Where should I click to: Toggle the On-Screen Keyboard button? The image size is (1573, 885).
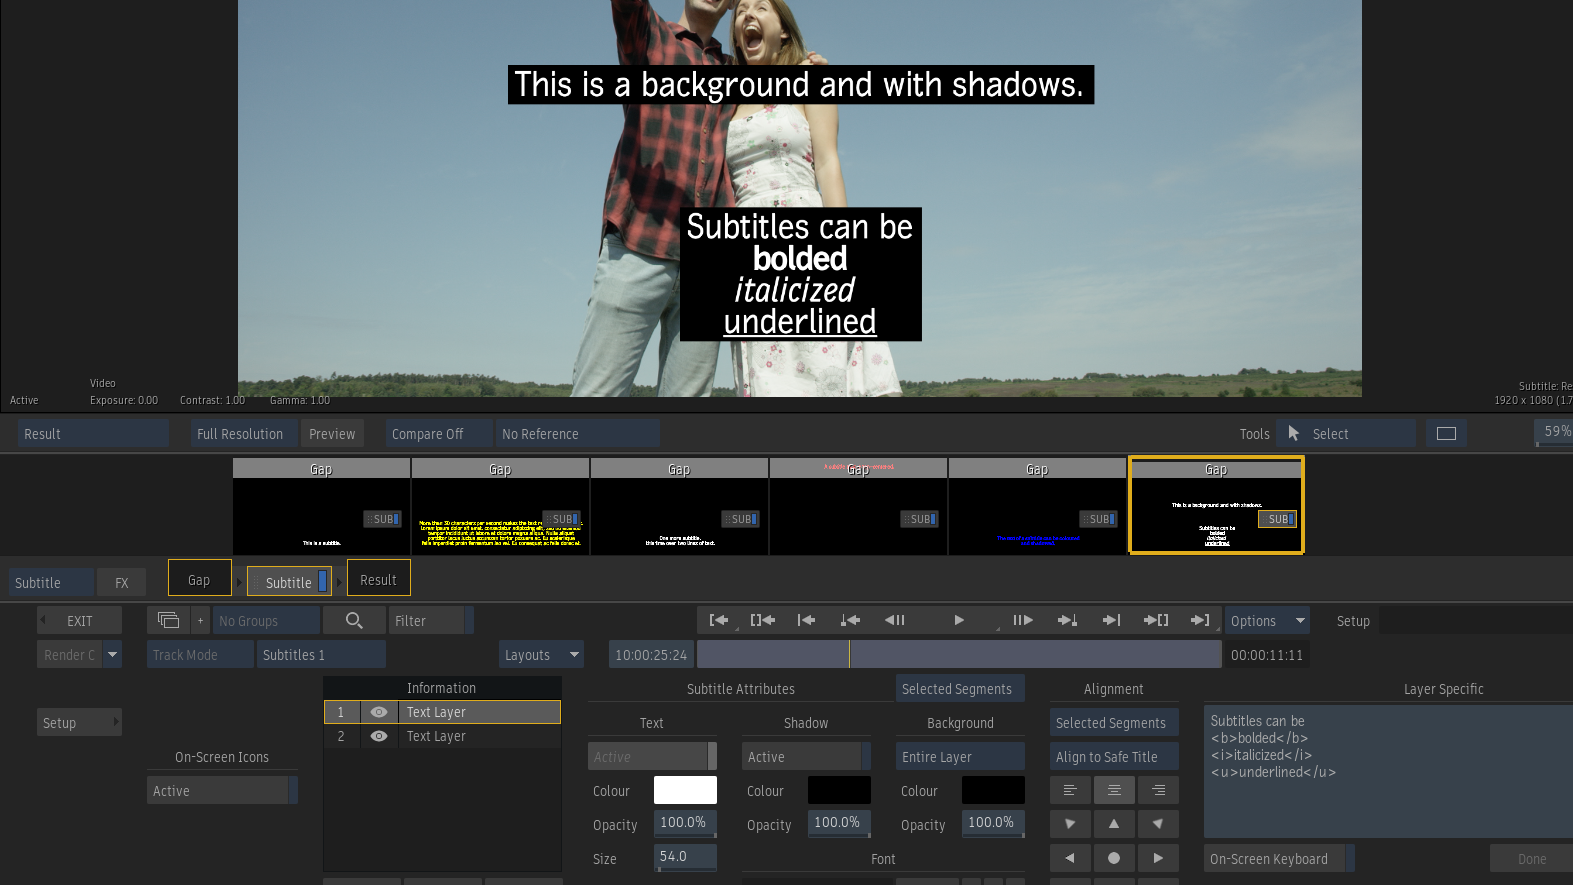[x=1279, y=858]
